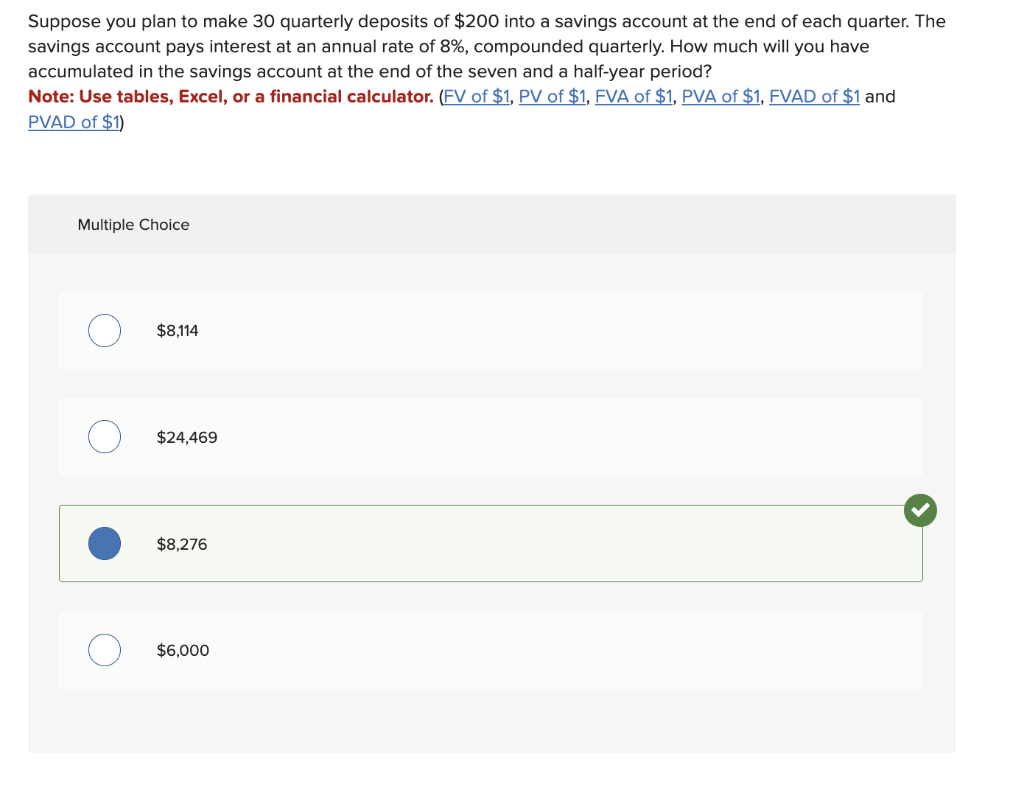
Task: Open the PVAD of $1 table link
Action: coord(71,122)
